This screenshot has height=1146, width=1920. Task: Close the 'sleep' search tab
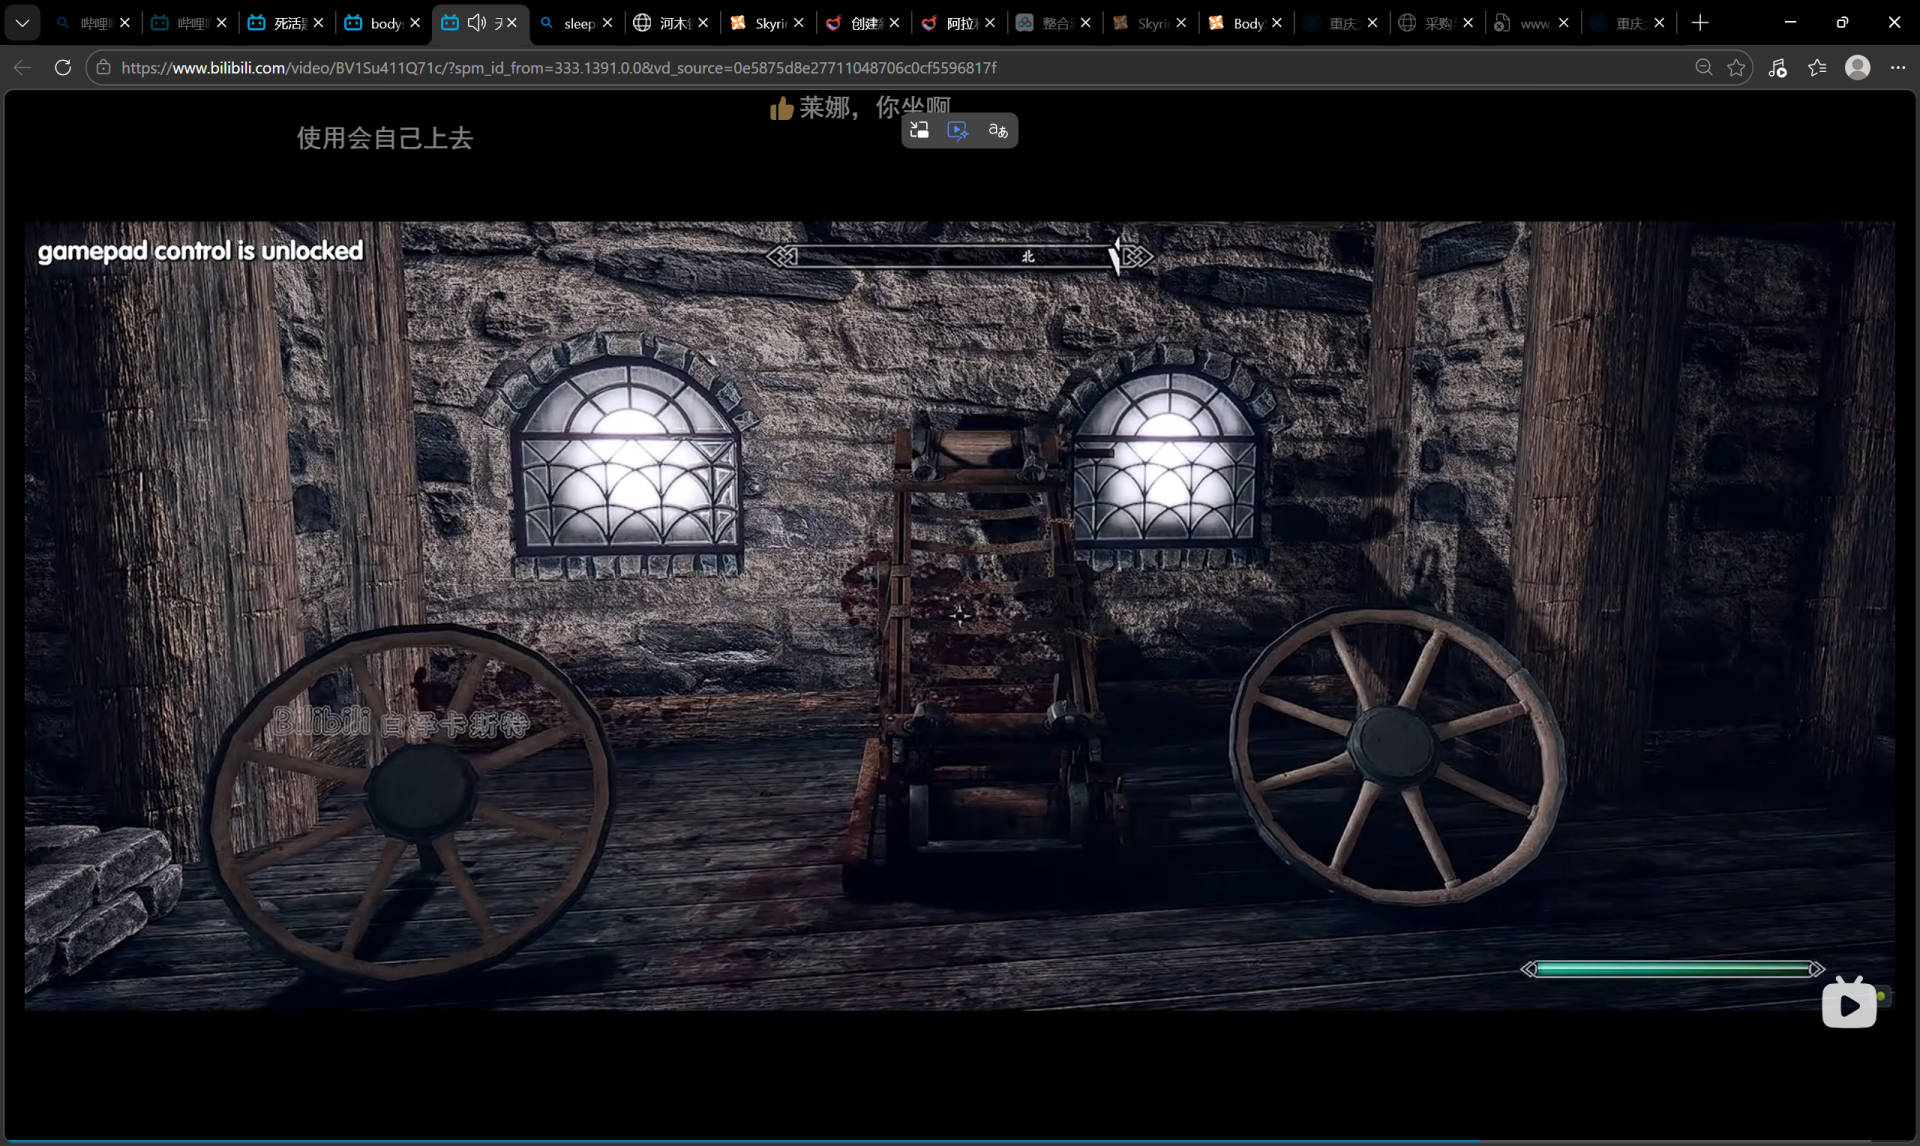pyautogui.click(x=607, y=22)
